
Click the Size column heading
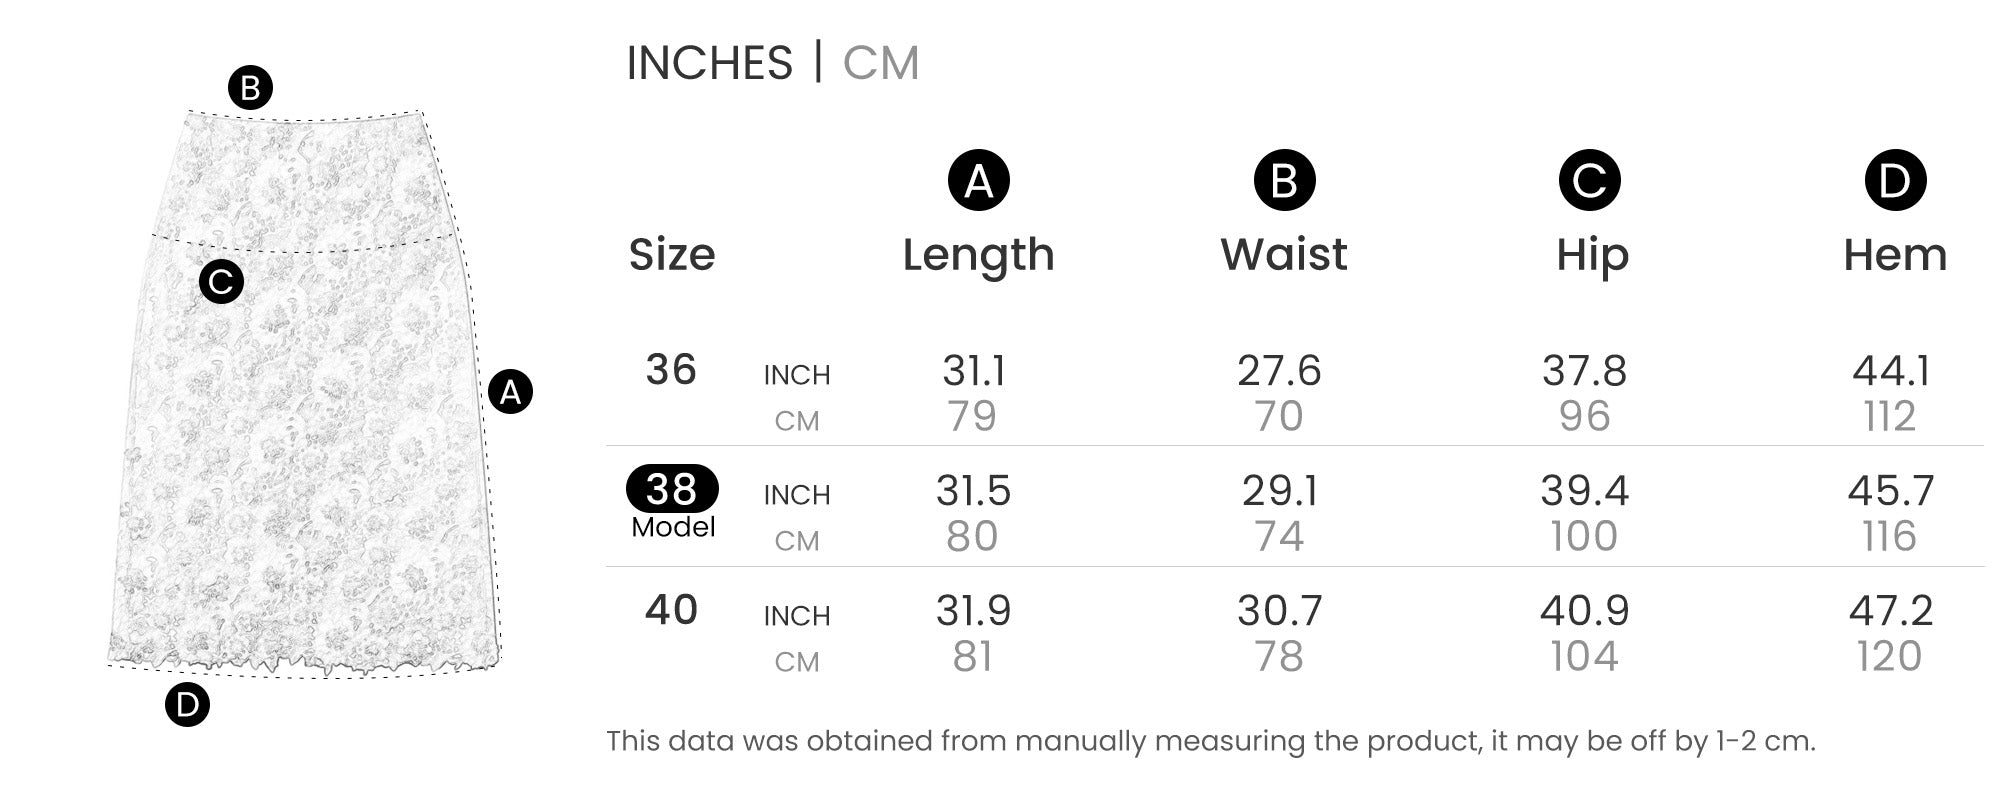click(672, 255)
